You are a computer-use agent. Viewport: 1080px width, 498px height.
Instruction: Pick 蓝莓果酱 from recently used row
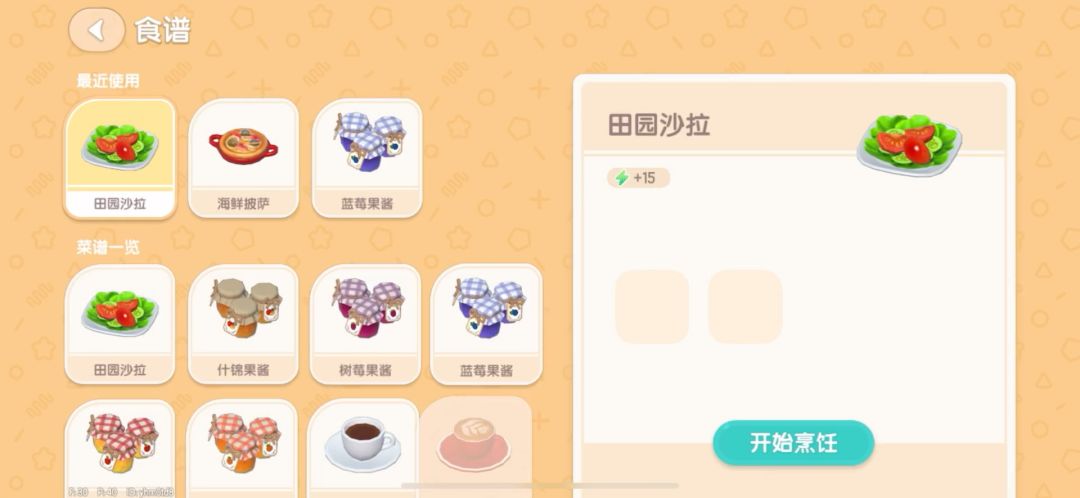point(367,158)
